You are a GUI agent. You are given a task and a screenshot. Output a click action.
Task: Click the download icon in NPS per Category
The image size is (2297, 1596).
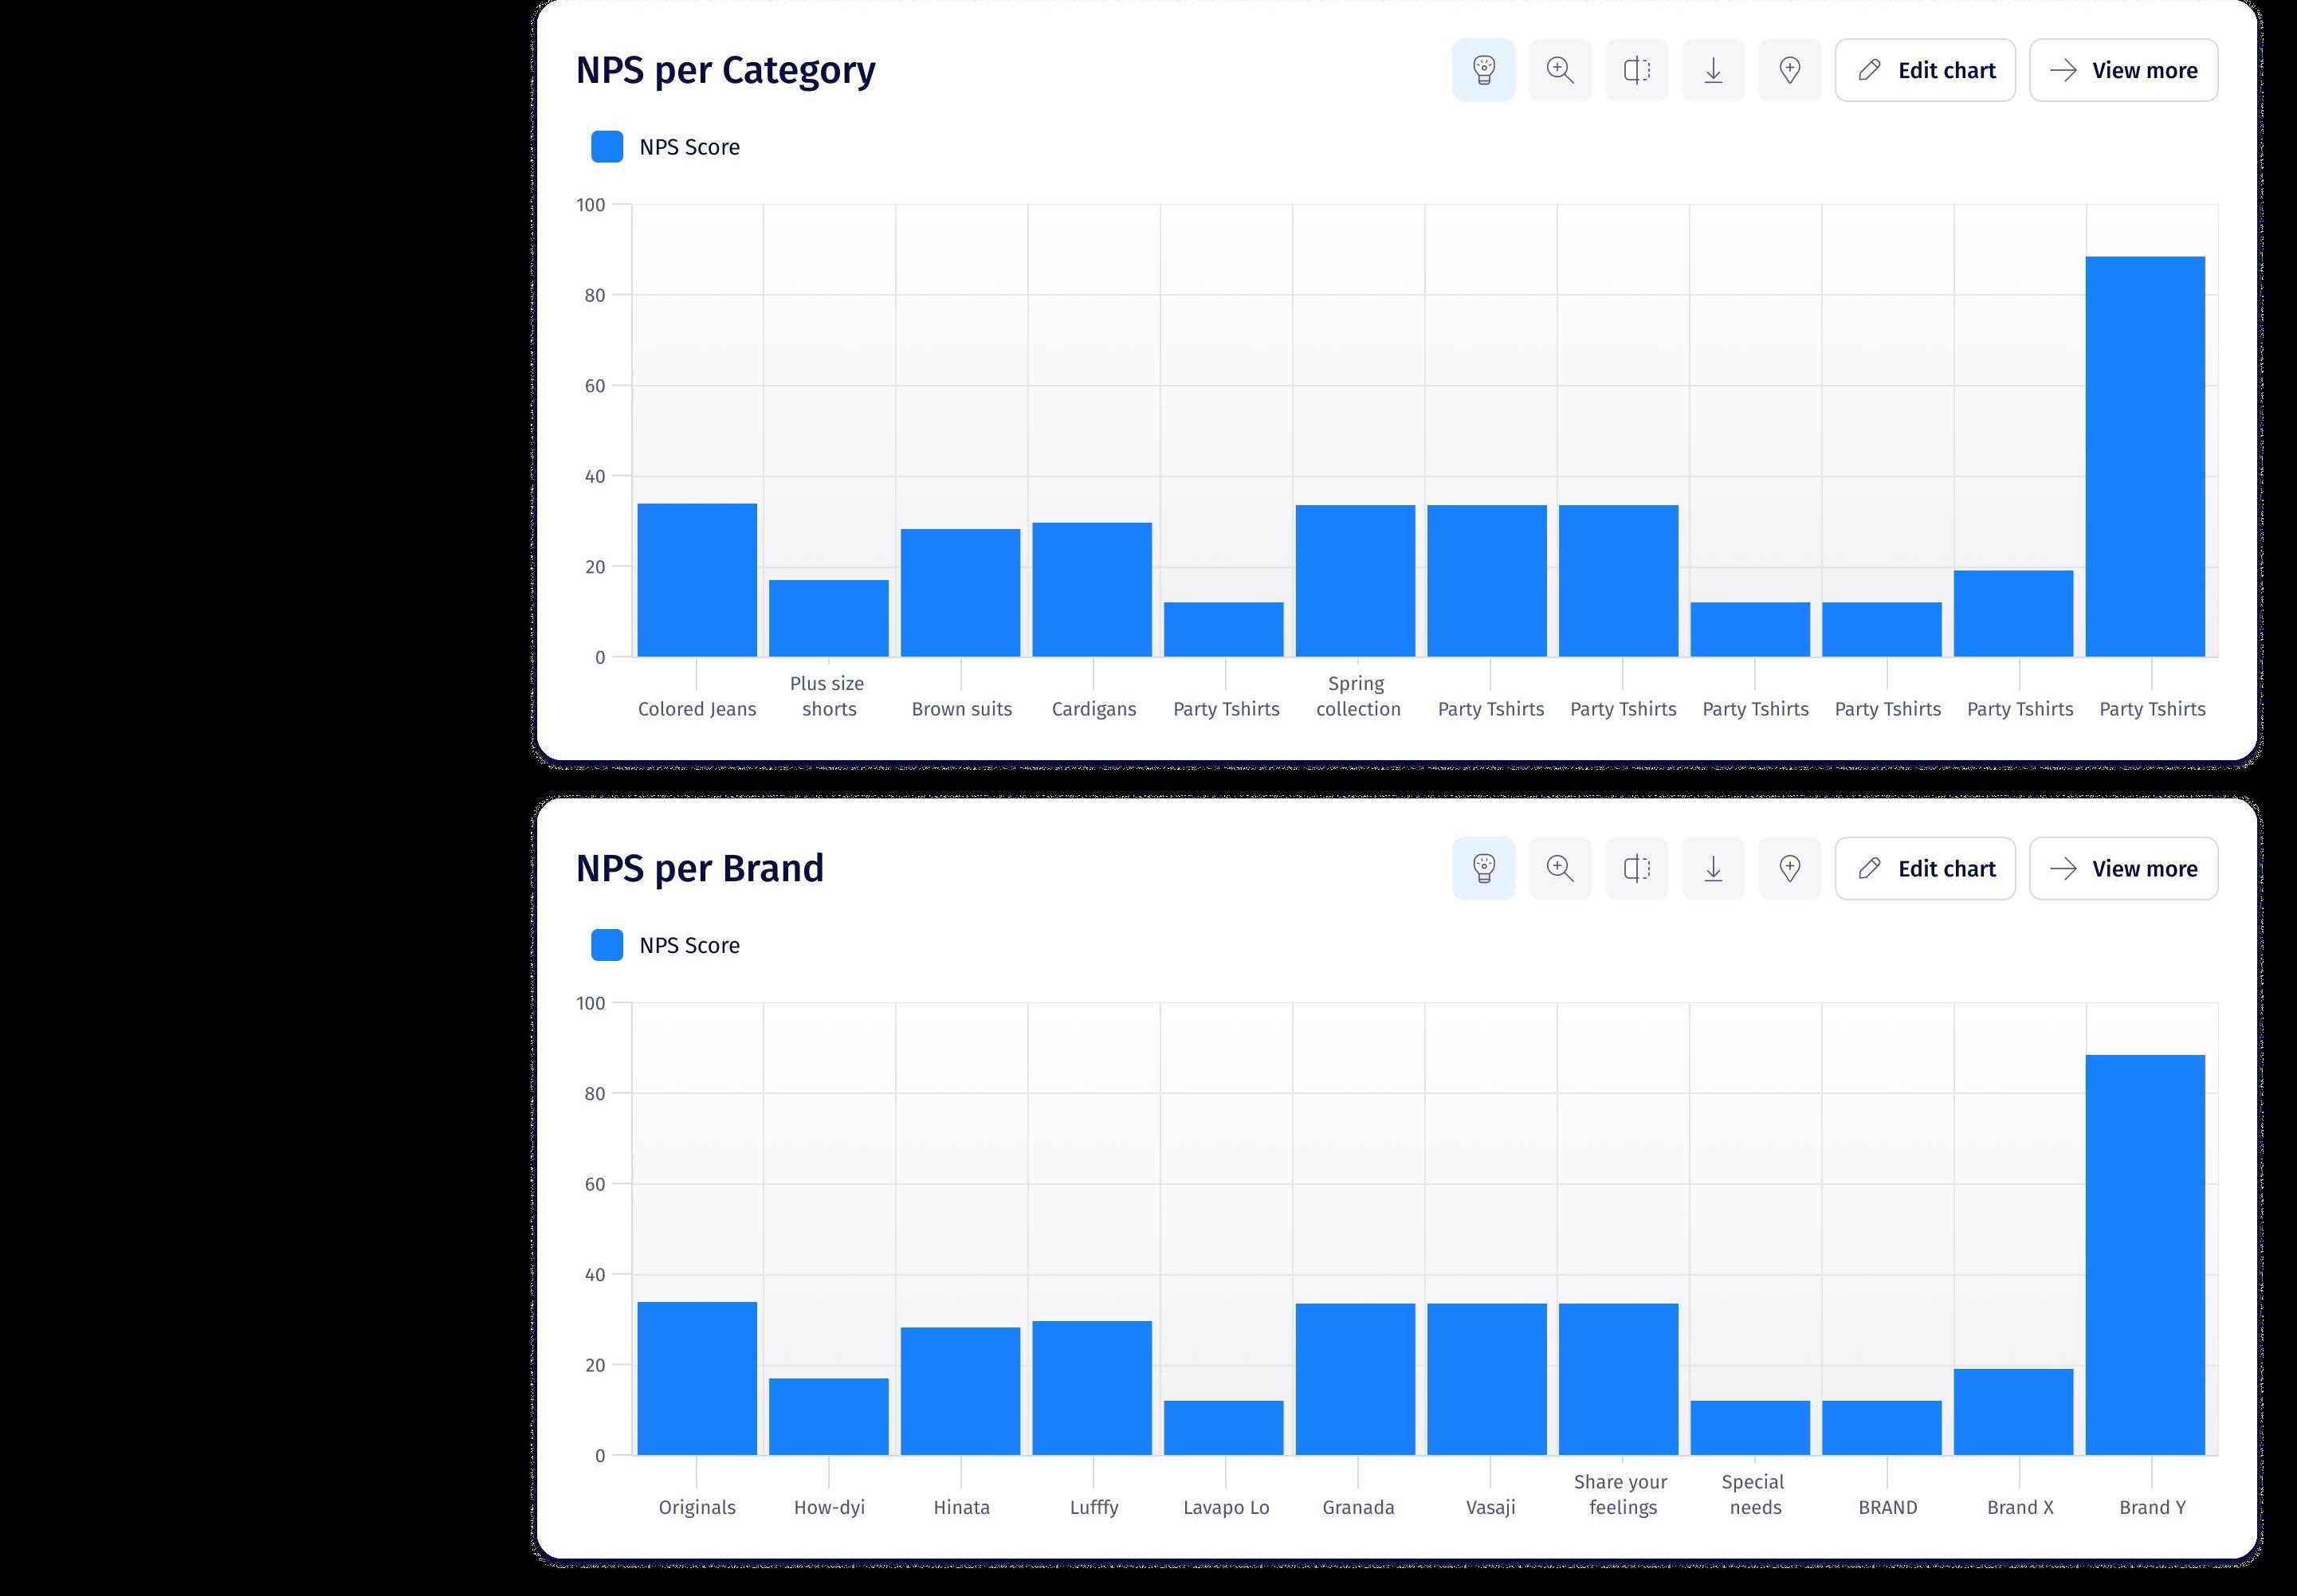(1713, 70)
